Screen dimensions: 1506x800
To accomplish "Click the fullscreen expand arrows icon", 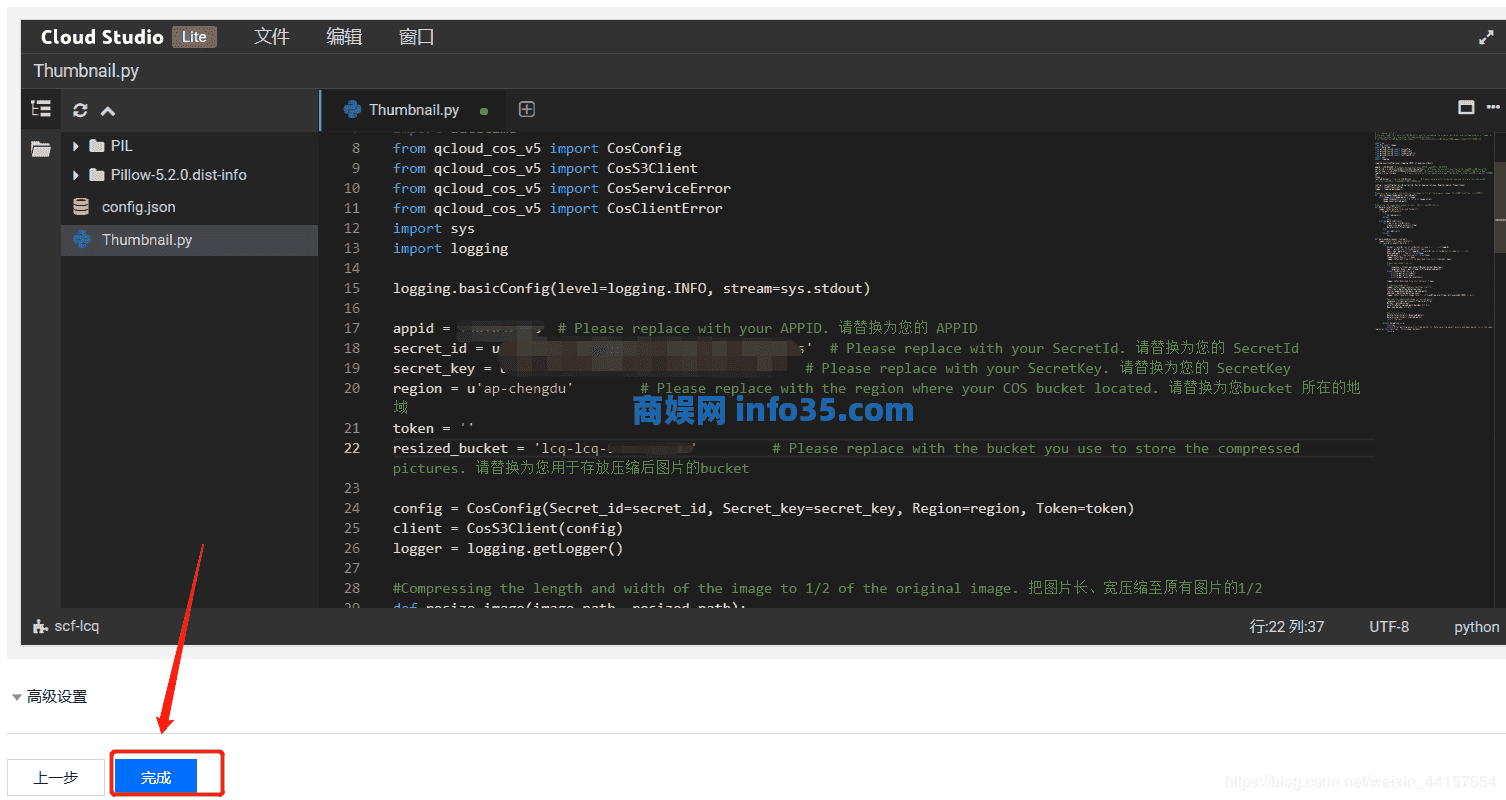I will coord(1486,37).
